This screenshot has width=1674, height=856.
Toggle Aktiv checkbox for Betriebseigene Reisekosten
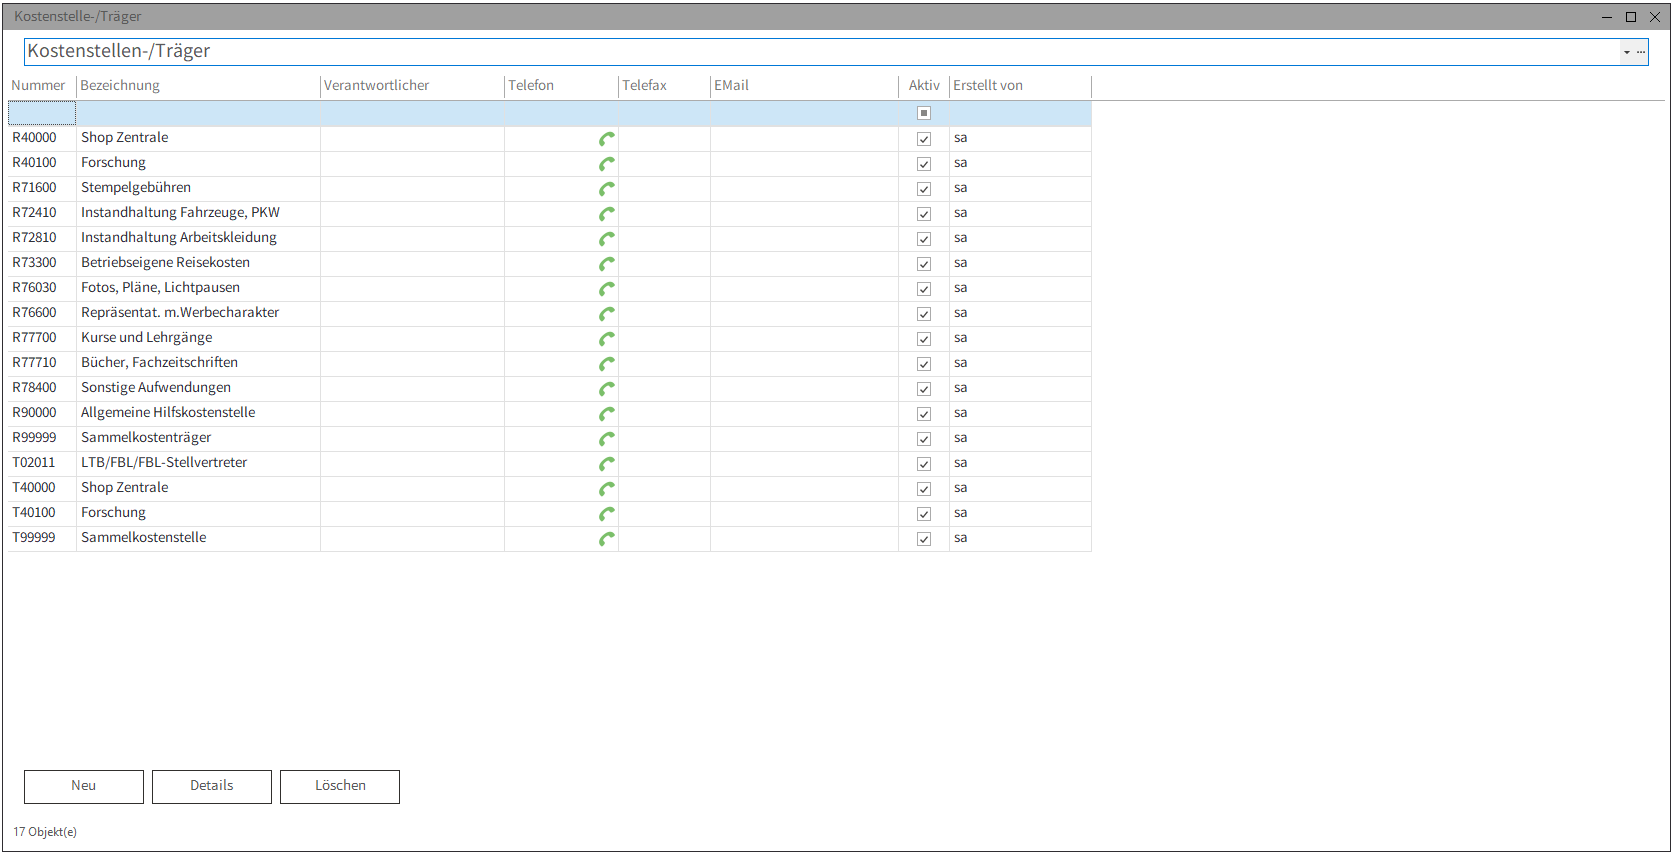pos(924,264)
